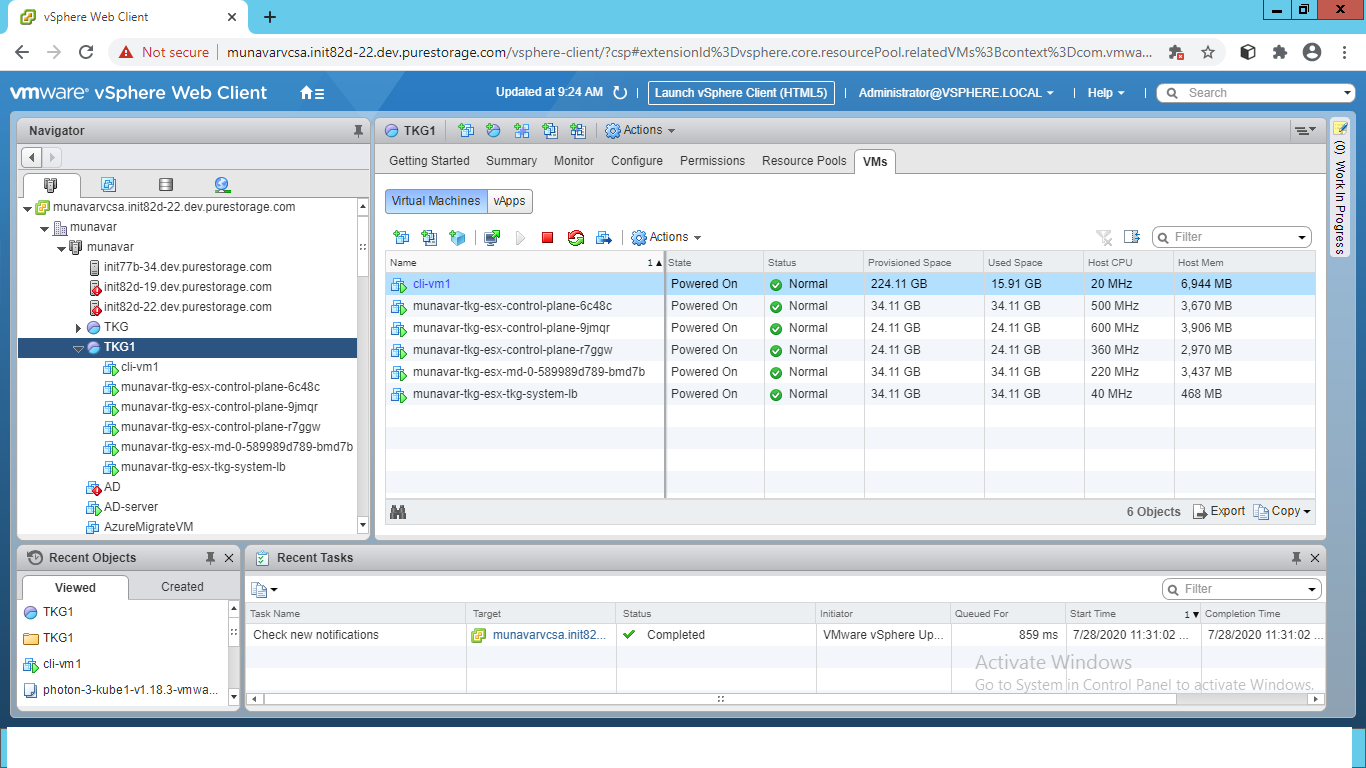Open the top Actions dropdown for TKG1
Screen dimensions: 1366x768
click(x=640, y=131)
